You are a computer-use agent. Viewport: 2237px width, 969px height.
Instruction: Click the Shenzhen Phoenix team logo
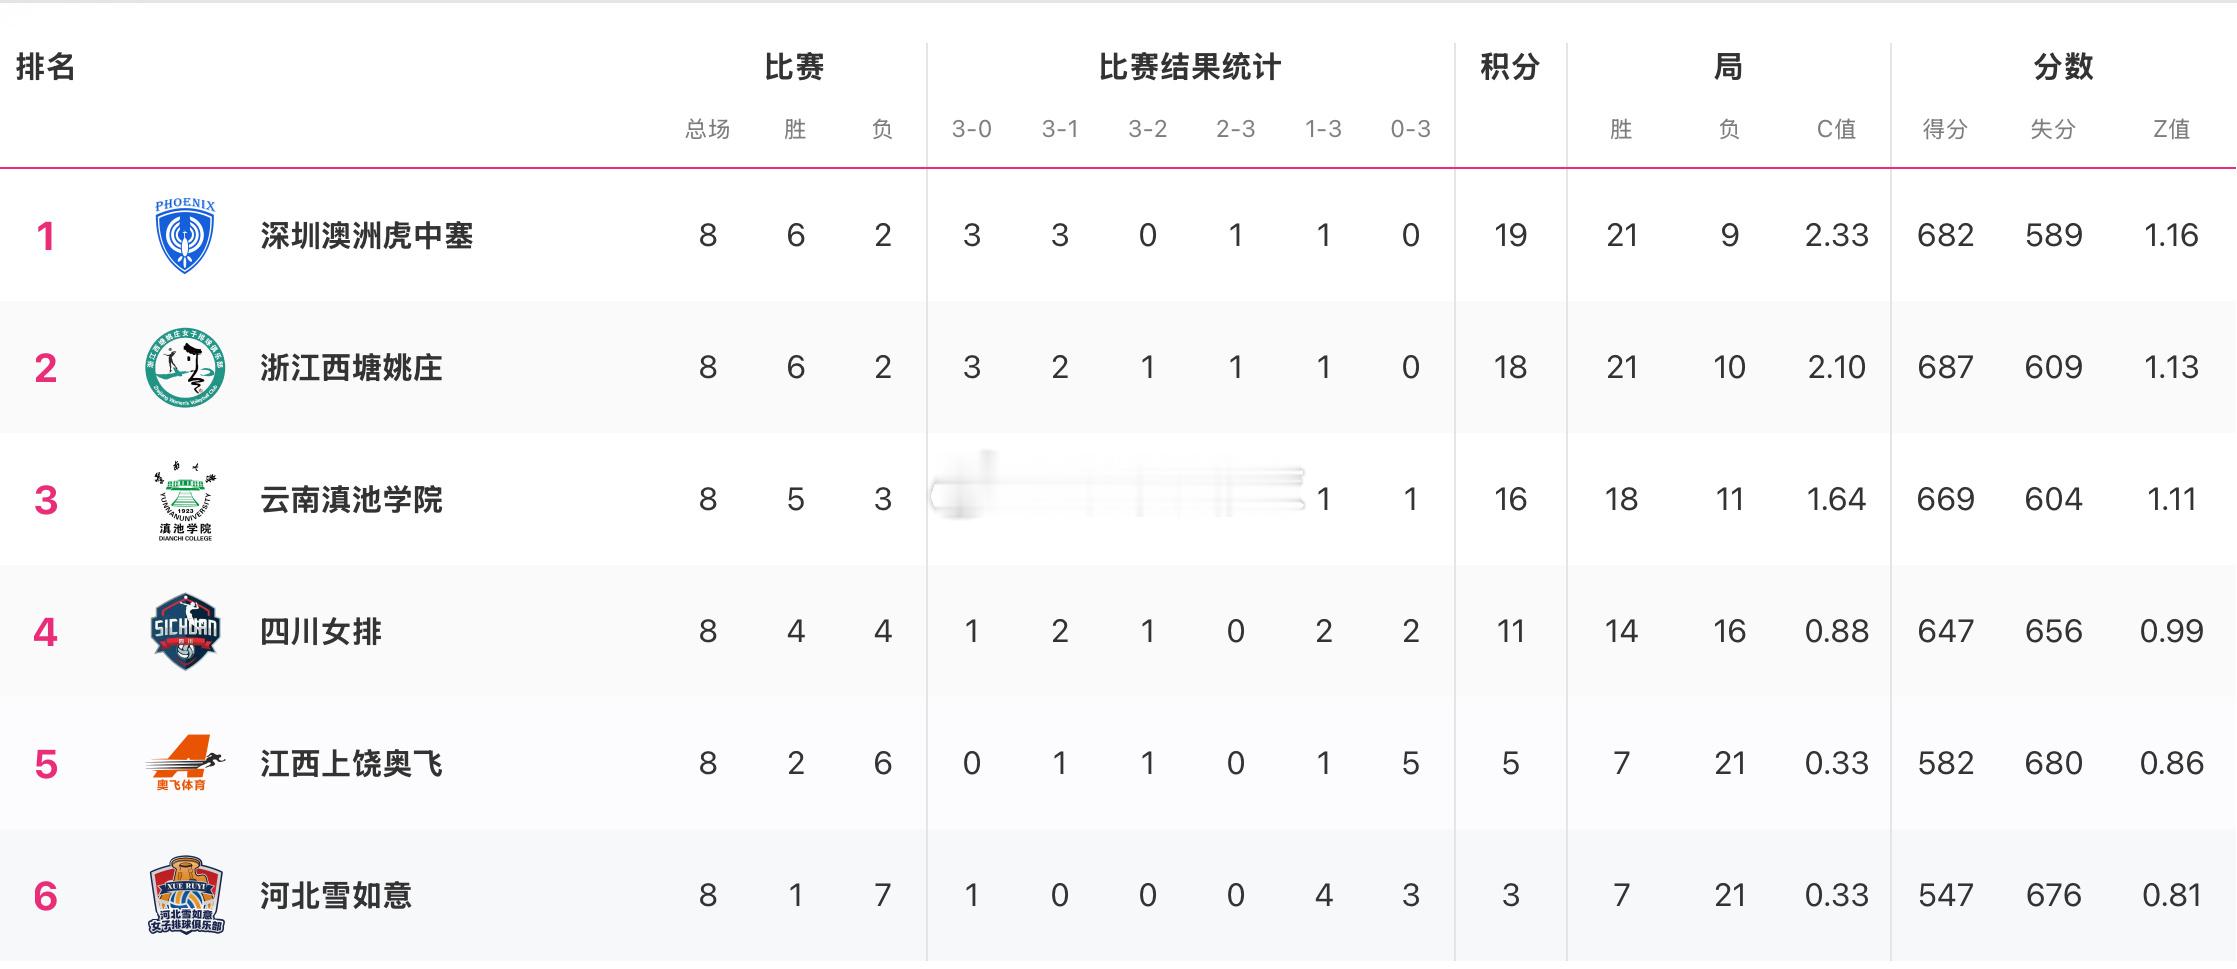[x=185, y=236]
